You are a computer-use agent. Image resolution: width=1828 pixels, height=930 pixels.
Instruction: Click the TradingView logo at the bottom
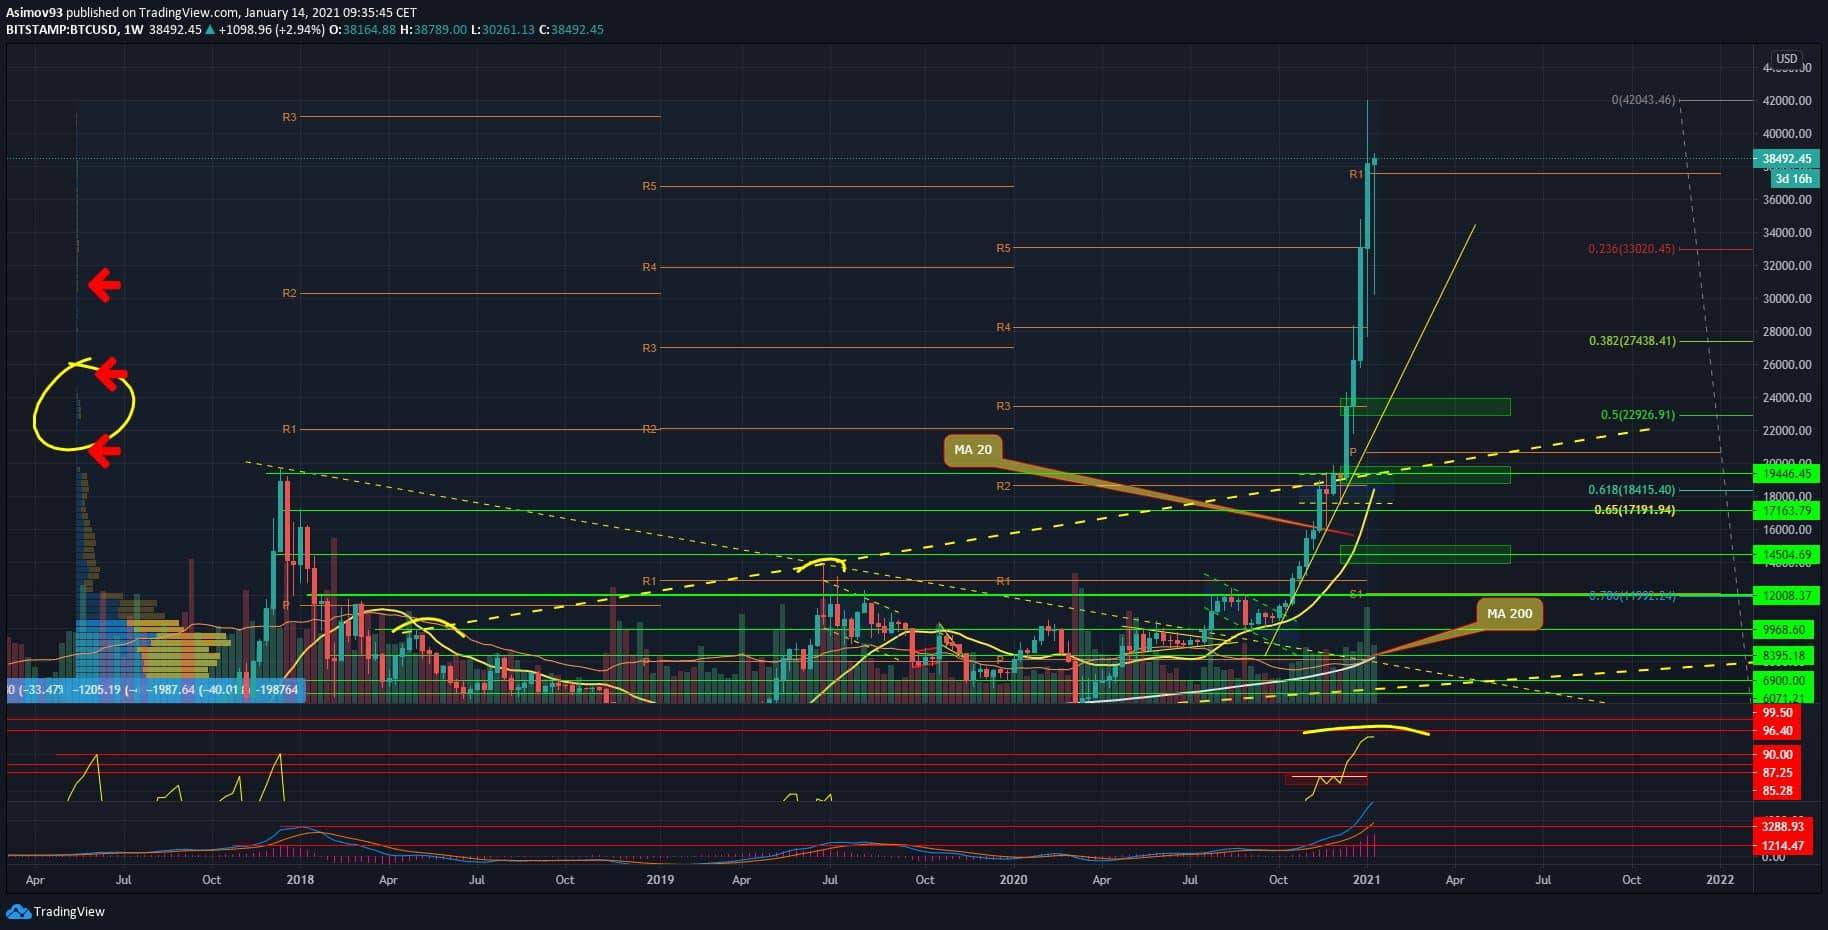pyautogui.click(x=55, y=911)
